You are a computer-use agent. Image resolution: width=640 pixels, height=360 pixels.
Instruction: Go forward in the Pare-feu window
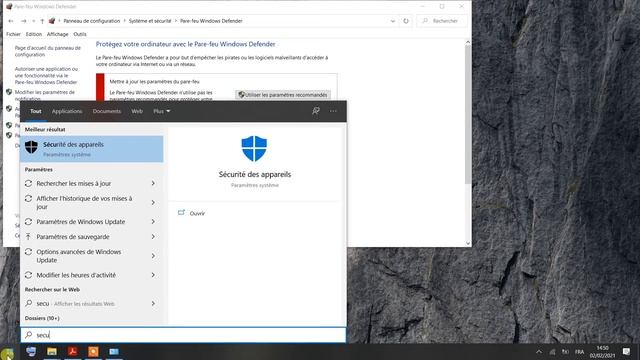[24, 21]
